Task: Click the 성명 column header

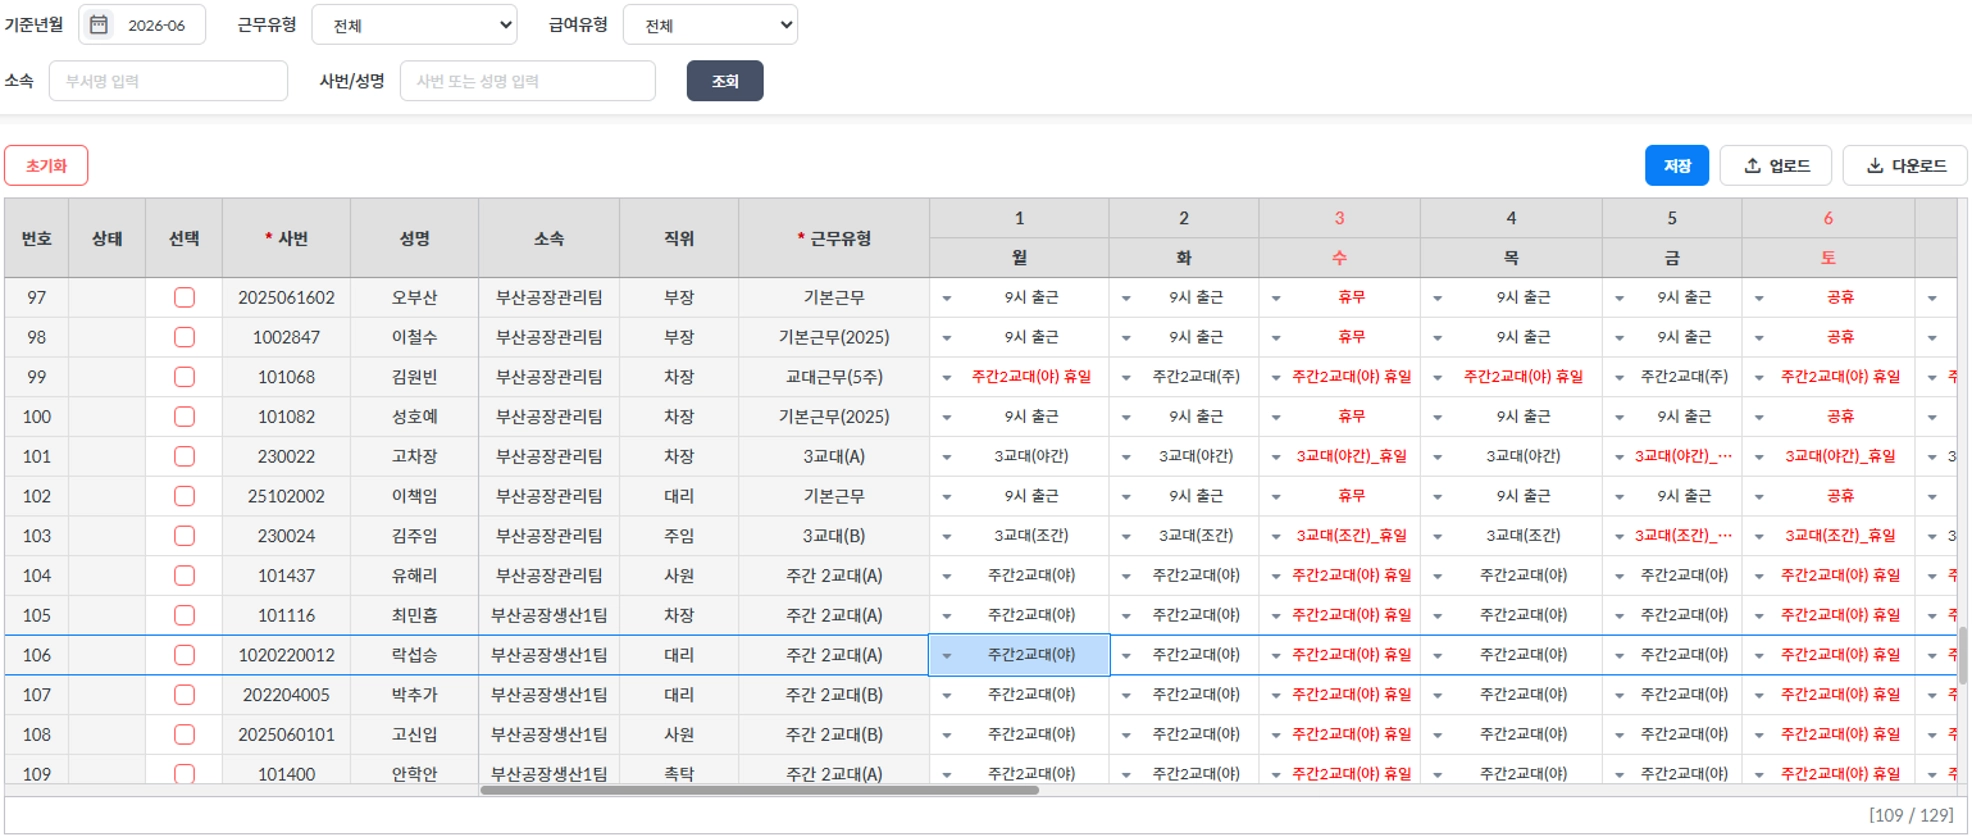Action: click(x=414, y=238)
